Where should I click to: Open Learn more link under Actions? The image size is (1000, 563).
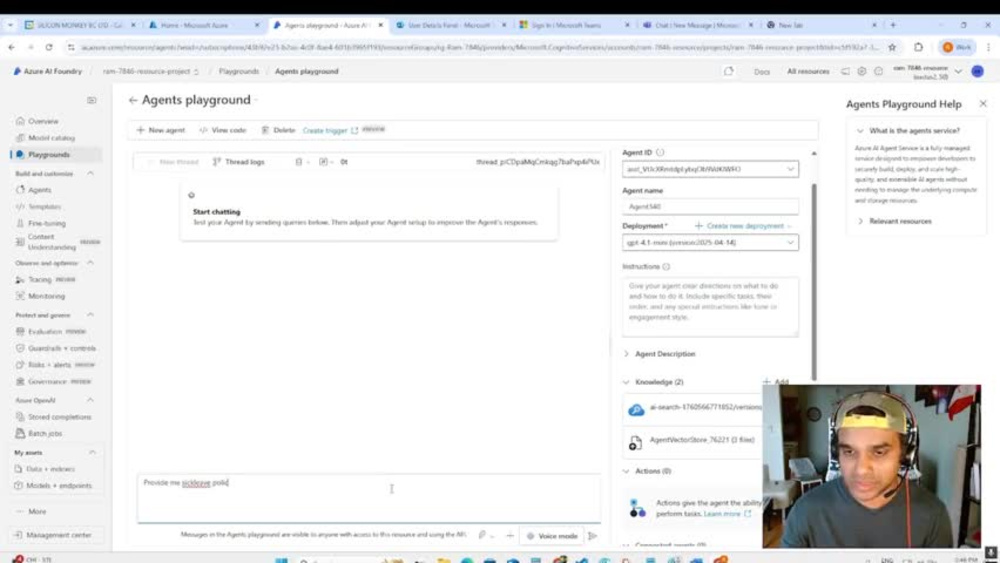pos(727,514)
